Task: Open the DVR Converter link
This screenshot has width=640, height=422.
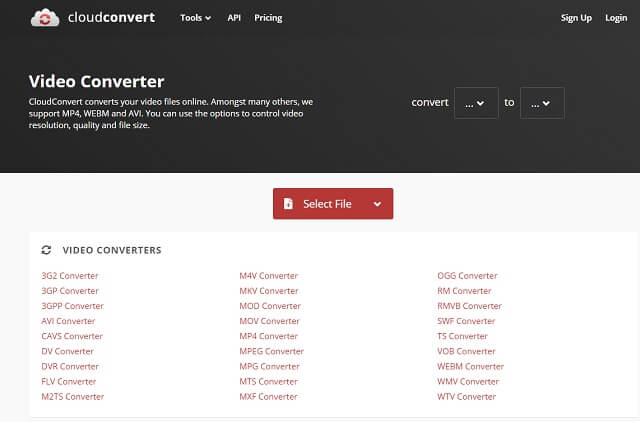Action: coord(70,366)
